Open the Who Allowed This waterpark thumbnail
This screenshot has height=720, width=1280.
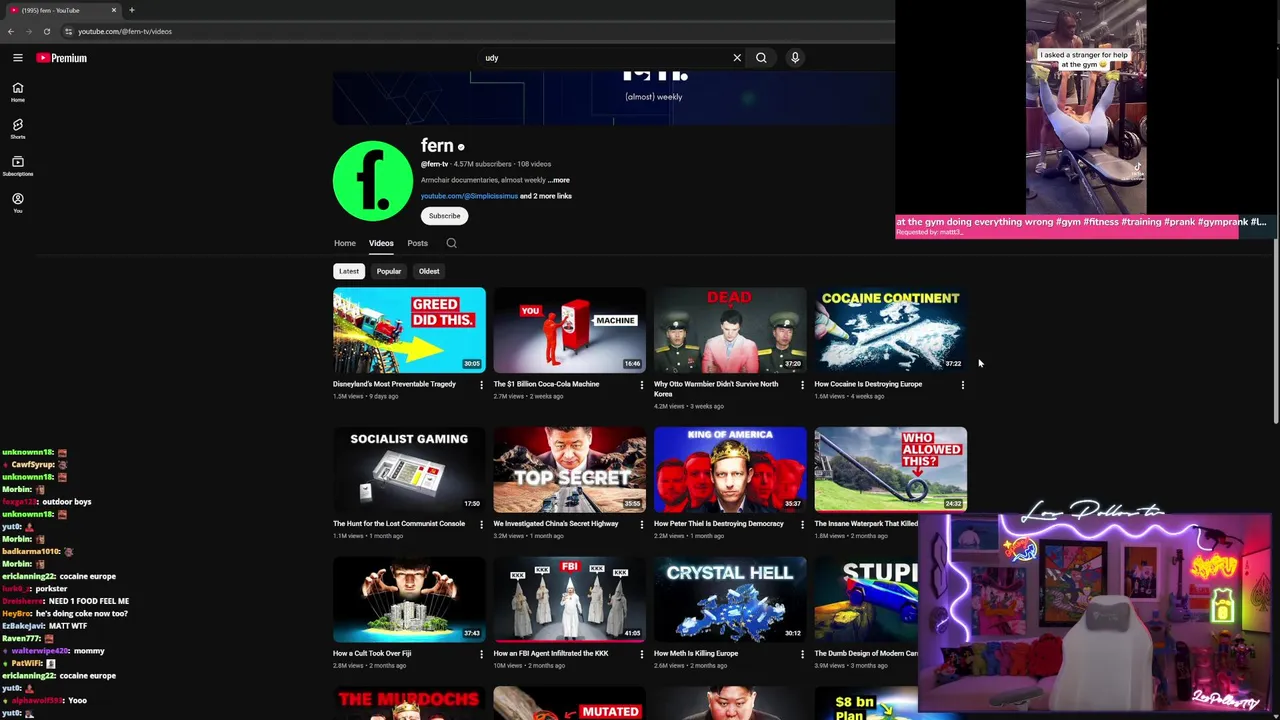(x=890, y=470)
